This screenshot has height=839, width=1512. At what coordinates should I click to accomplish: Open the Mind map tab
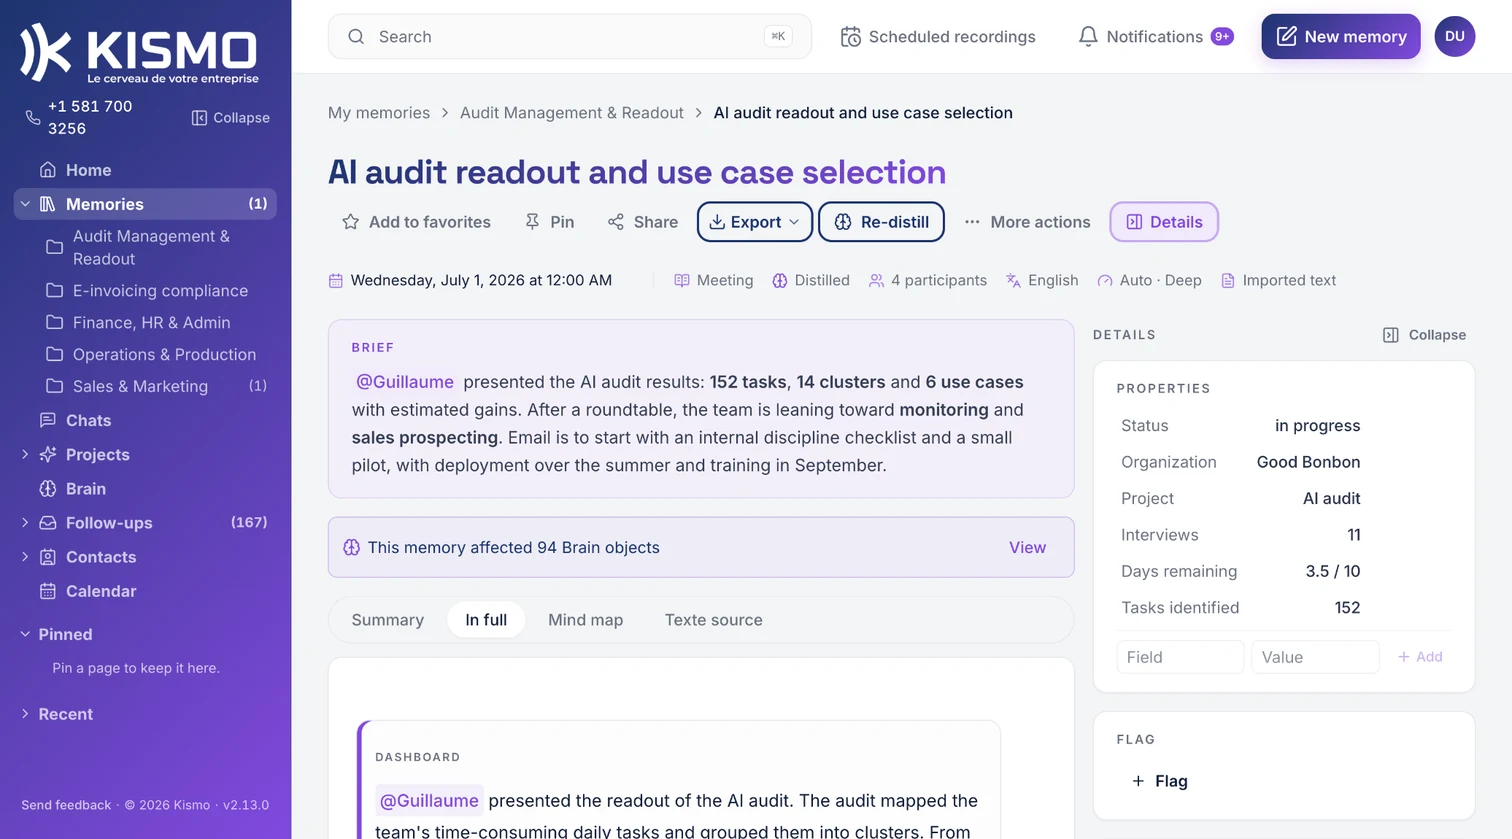click(585, 620)
